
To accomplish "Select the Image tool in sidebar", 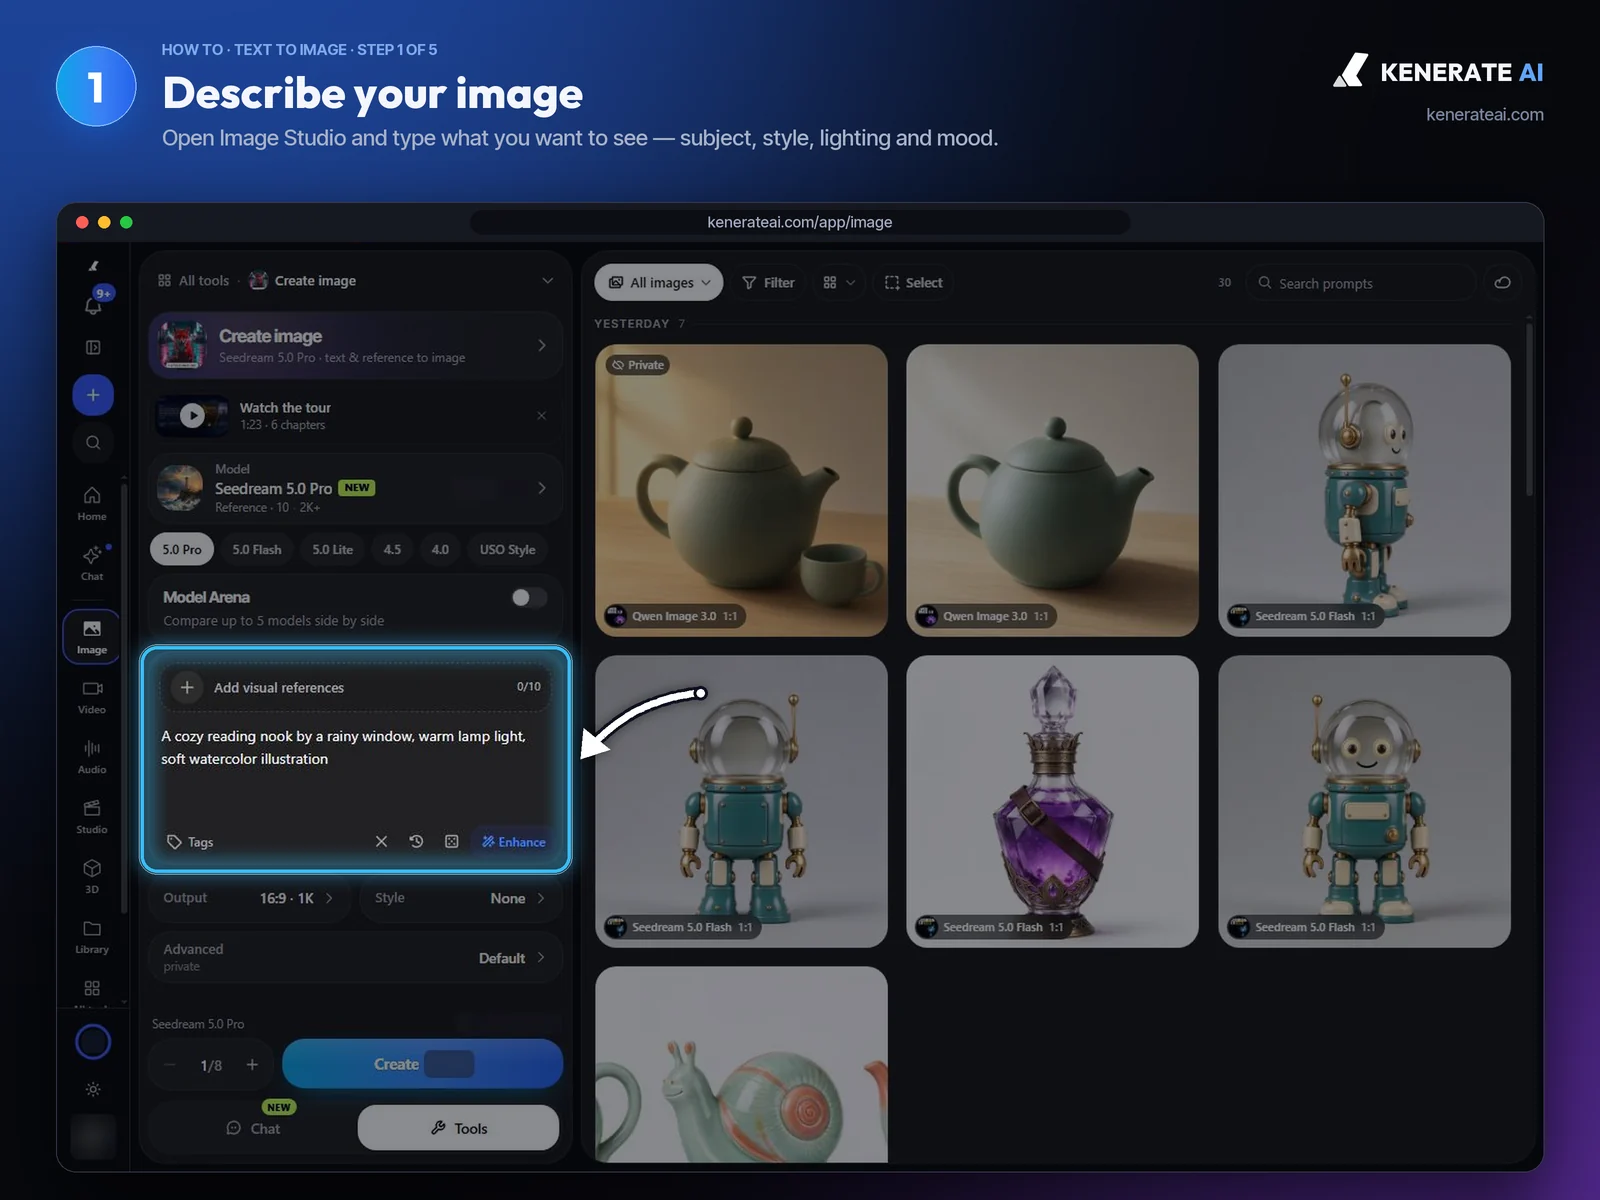I will [92, 636].
